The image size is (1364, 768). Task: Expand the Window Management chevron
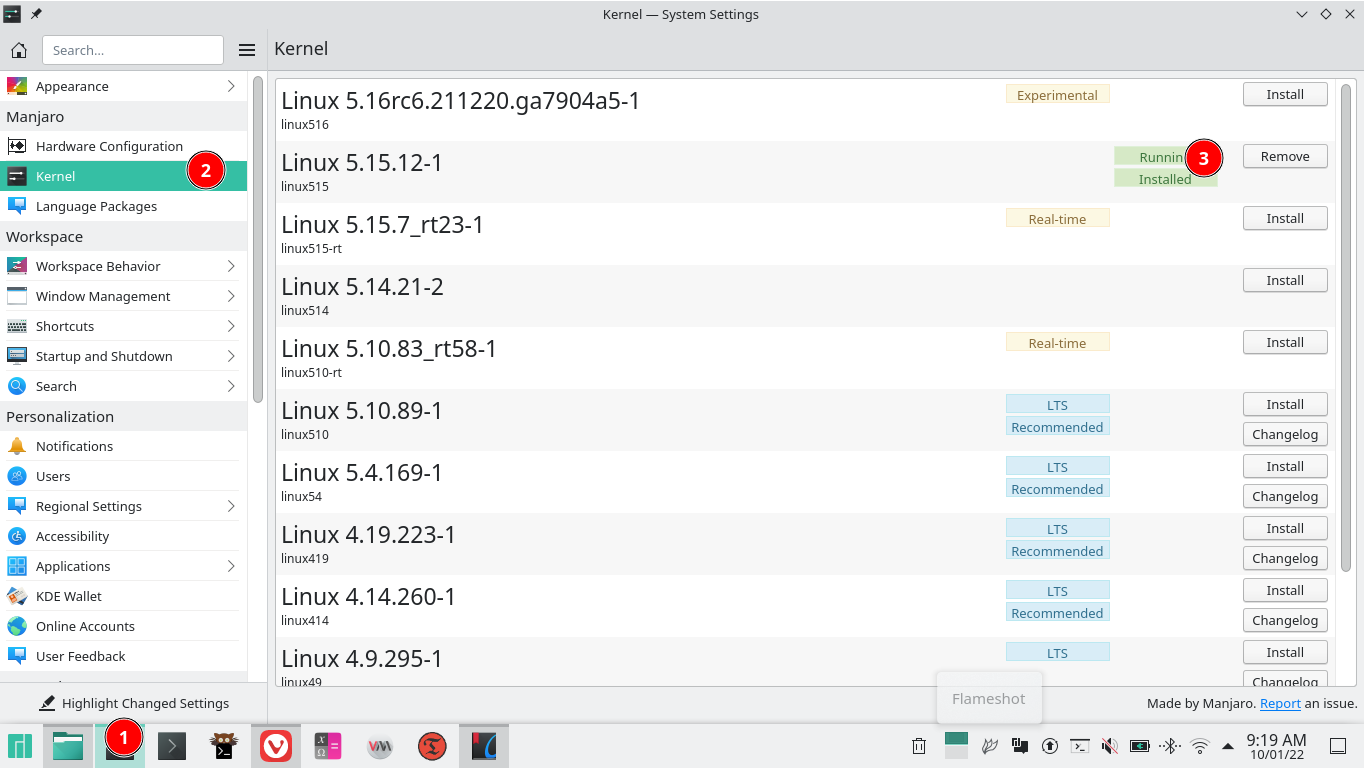click(x=231, y=296)
